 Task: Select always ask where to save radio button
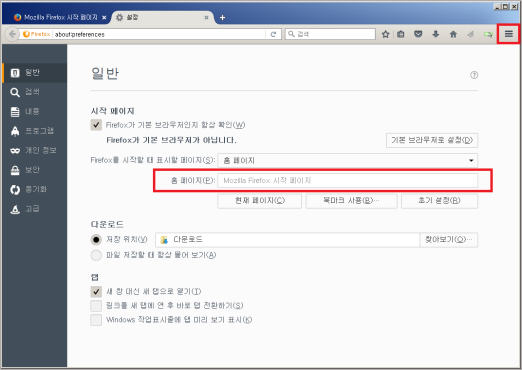(x=96, y=255)
